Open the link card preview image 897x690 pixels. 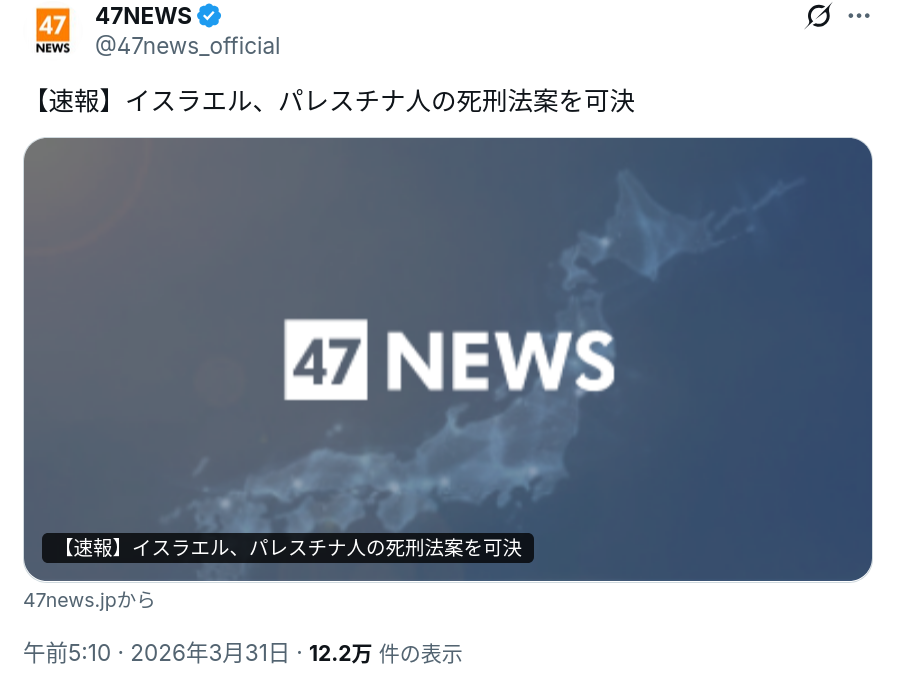(x=447, y=359)
